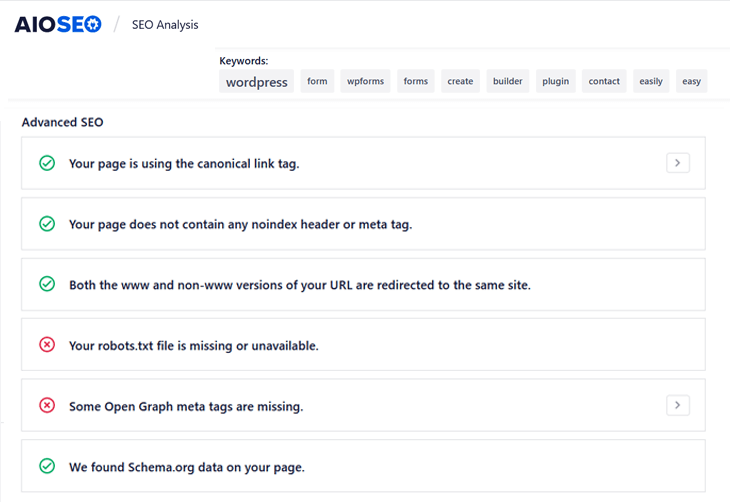Click the AIOSEO logo
The width and height of the screenshot is (730, 502).
[58, 24]
